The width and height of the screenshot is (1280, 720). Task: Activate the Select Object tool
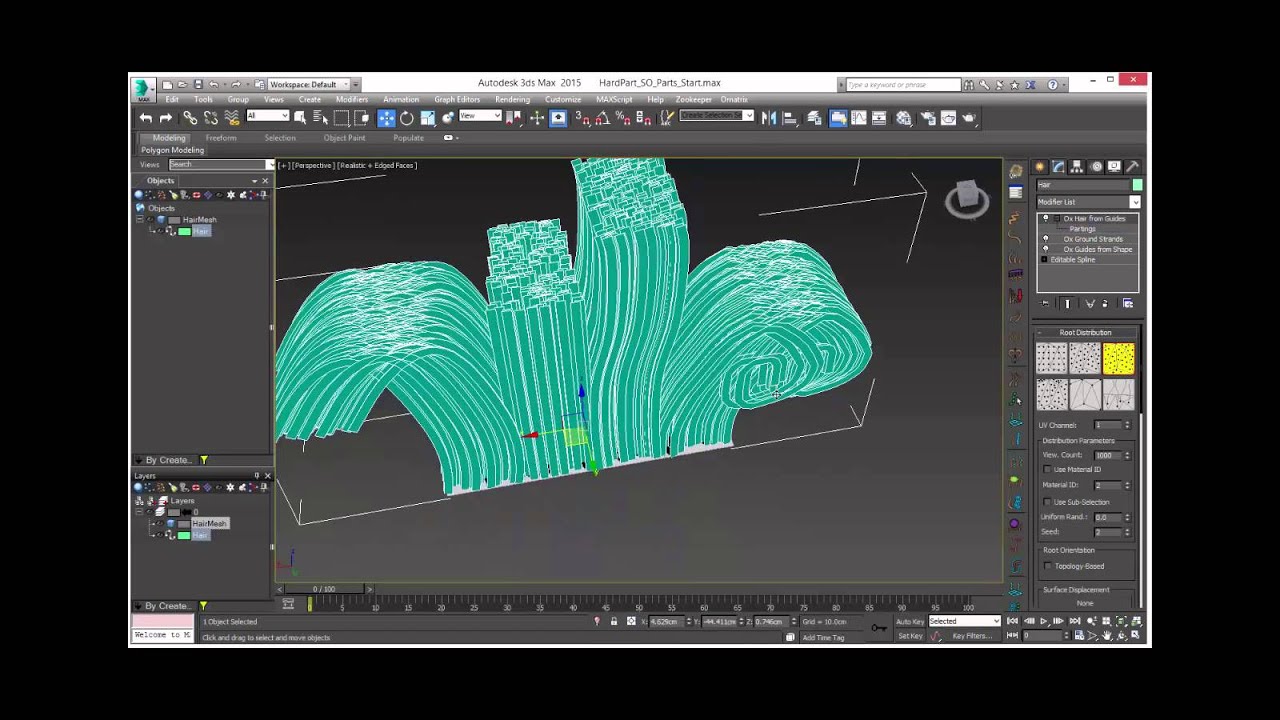coord(300,118)
